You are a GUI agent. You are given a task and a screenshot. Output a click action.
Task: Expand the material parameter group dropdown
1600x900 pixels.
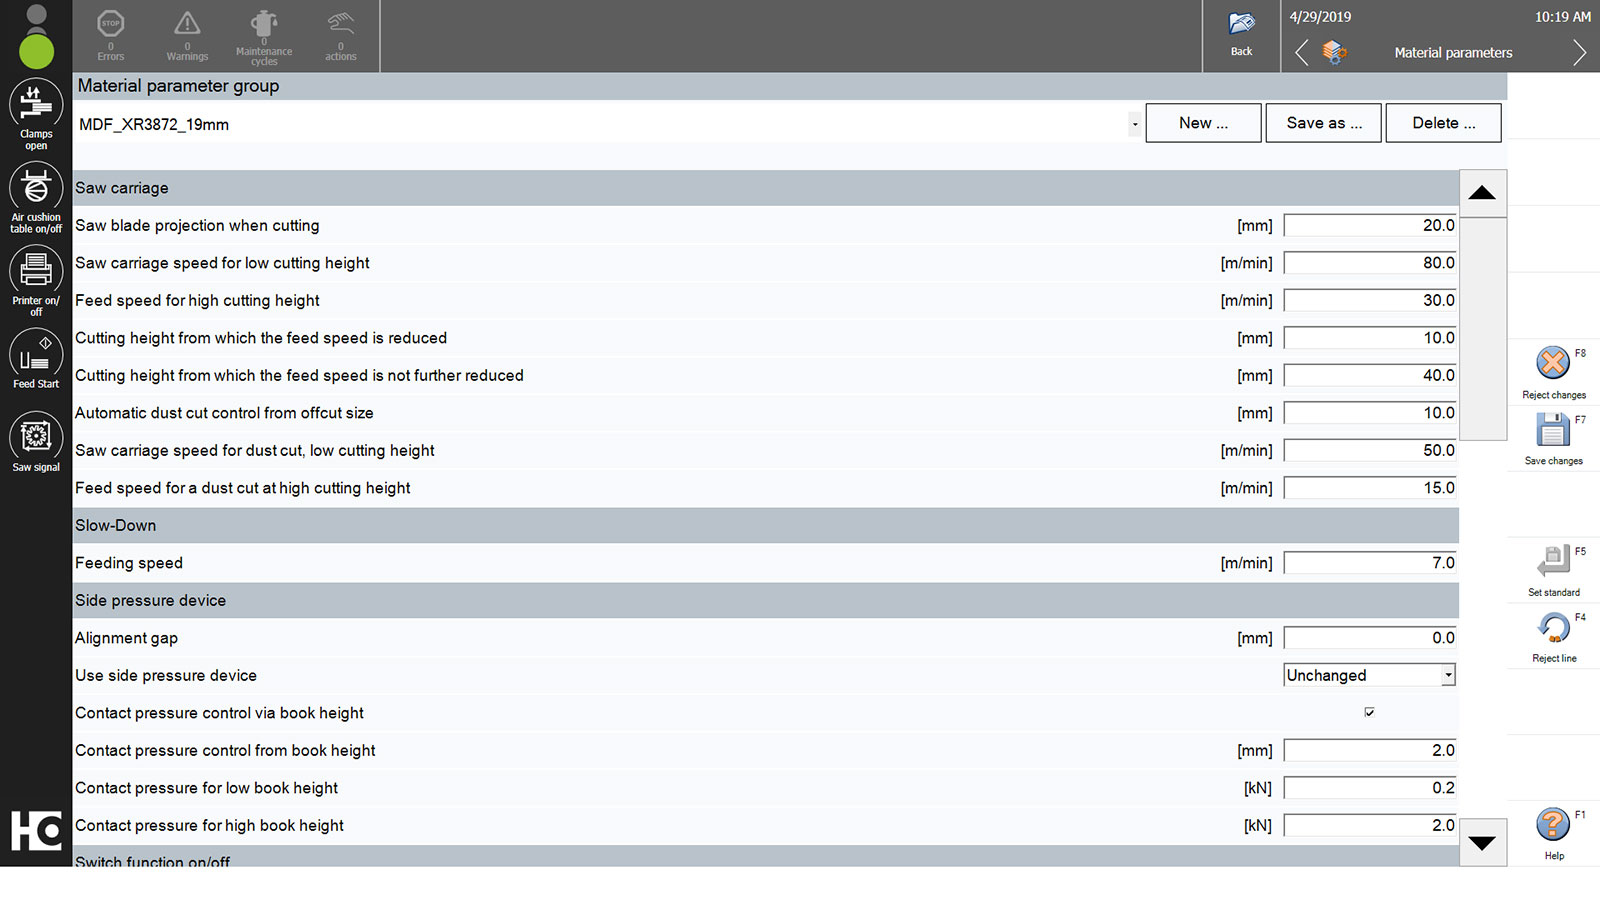point(1134,124)
